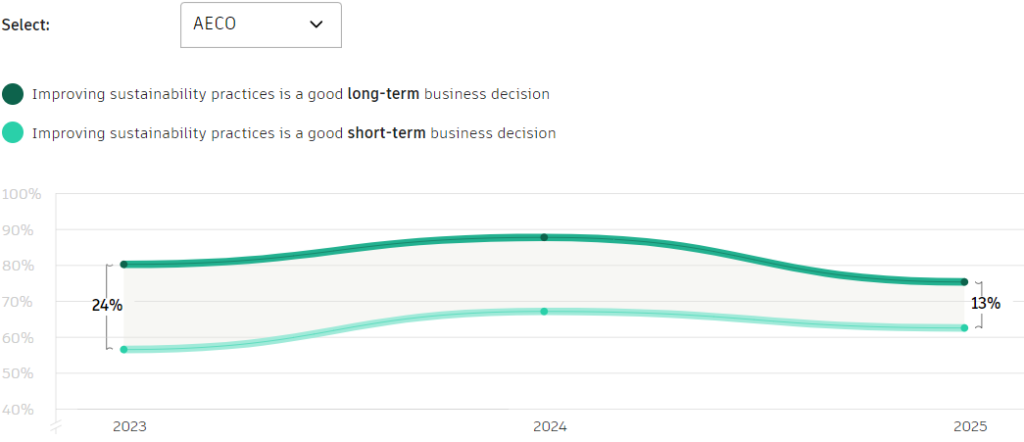Click the 2025 short-term data point
The image size is (1024, 442).
(964, 328)
